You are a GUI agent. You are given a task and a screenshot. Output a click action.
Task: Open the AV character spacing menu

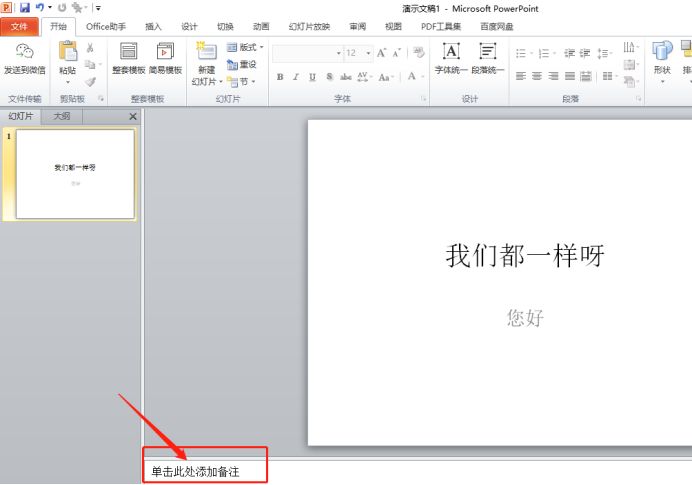(x=365, y=77)
